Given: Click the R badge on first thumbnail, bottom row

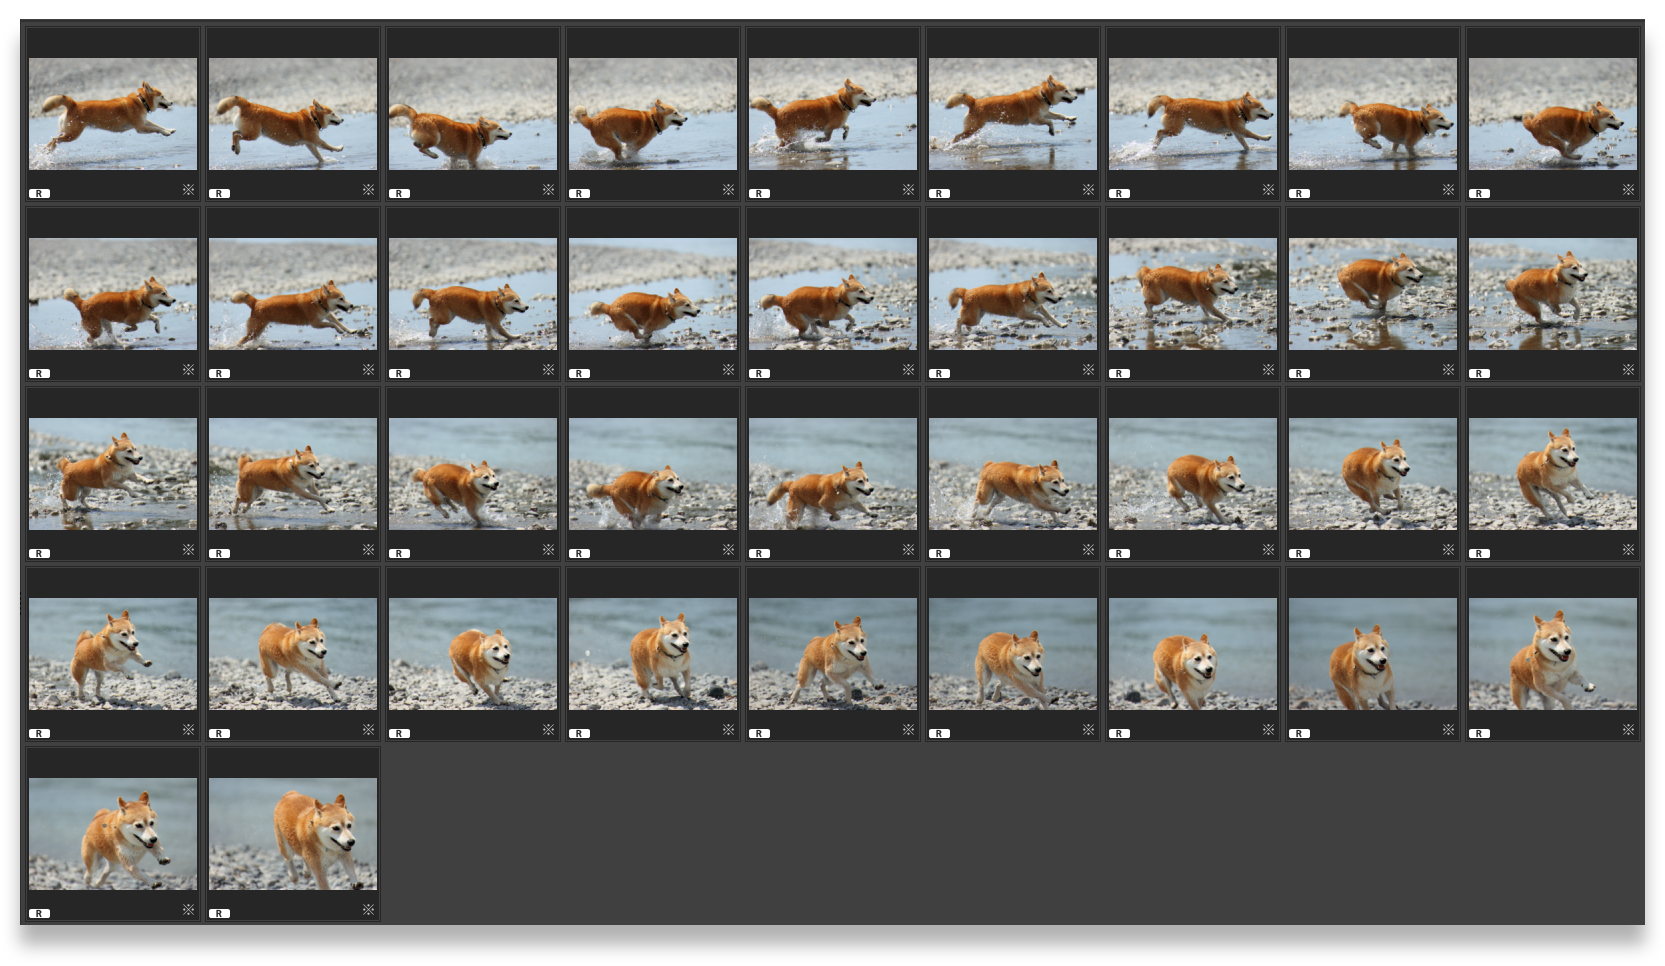Looking at the screenshot, I should click(x=39, y=913).
